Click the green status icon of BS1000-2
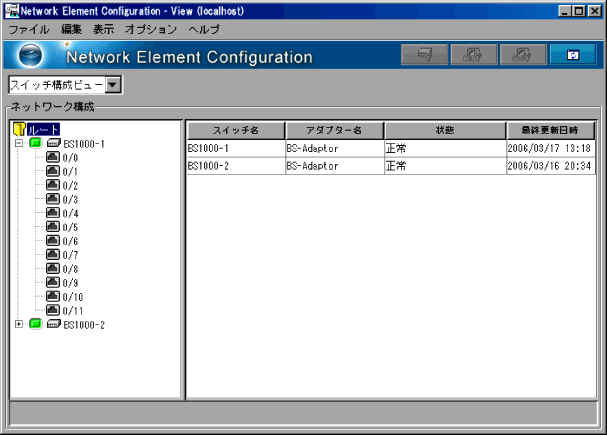 (36, 325)
